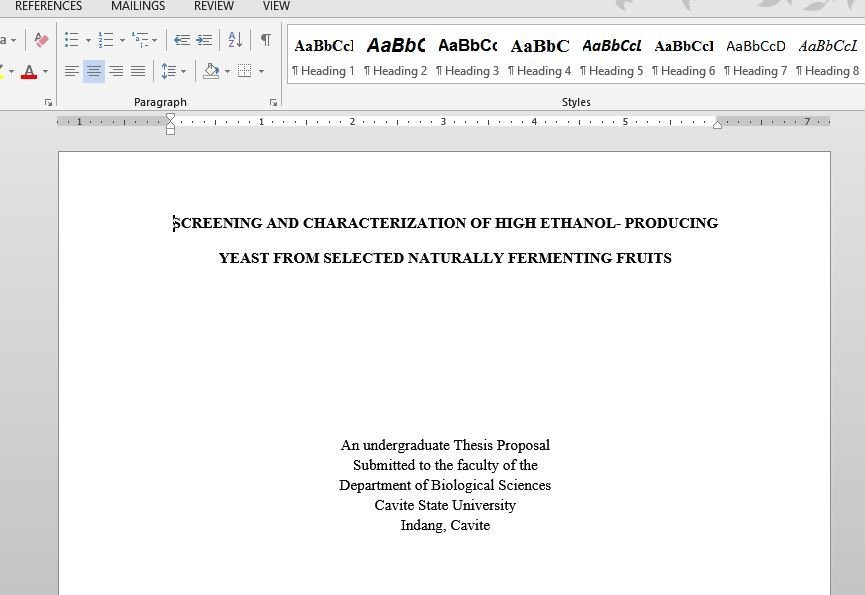Increase the paragraph indent
The width and height of the screenshot is (865, 595).
pyautogui.click(x=204, y=40)
